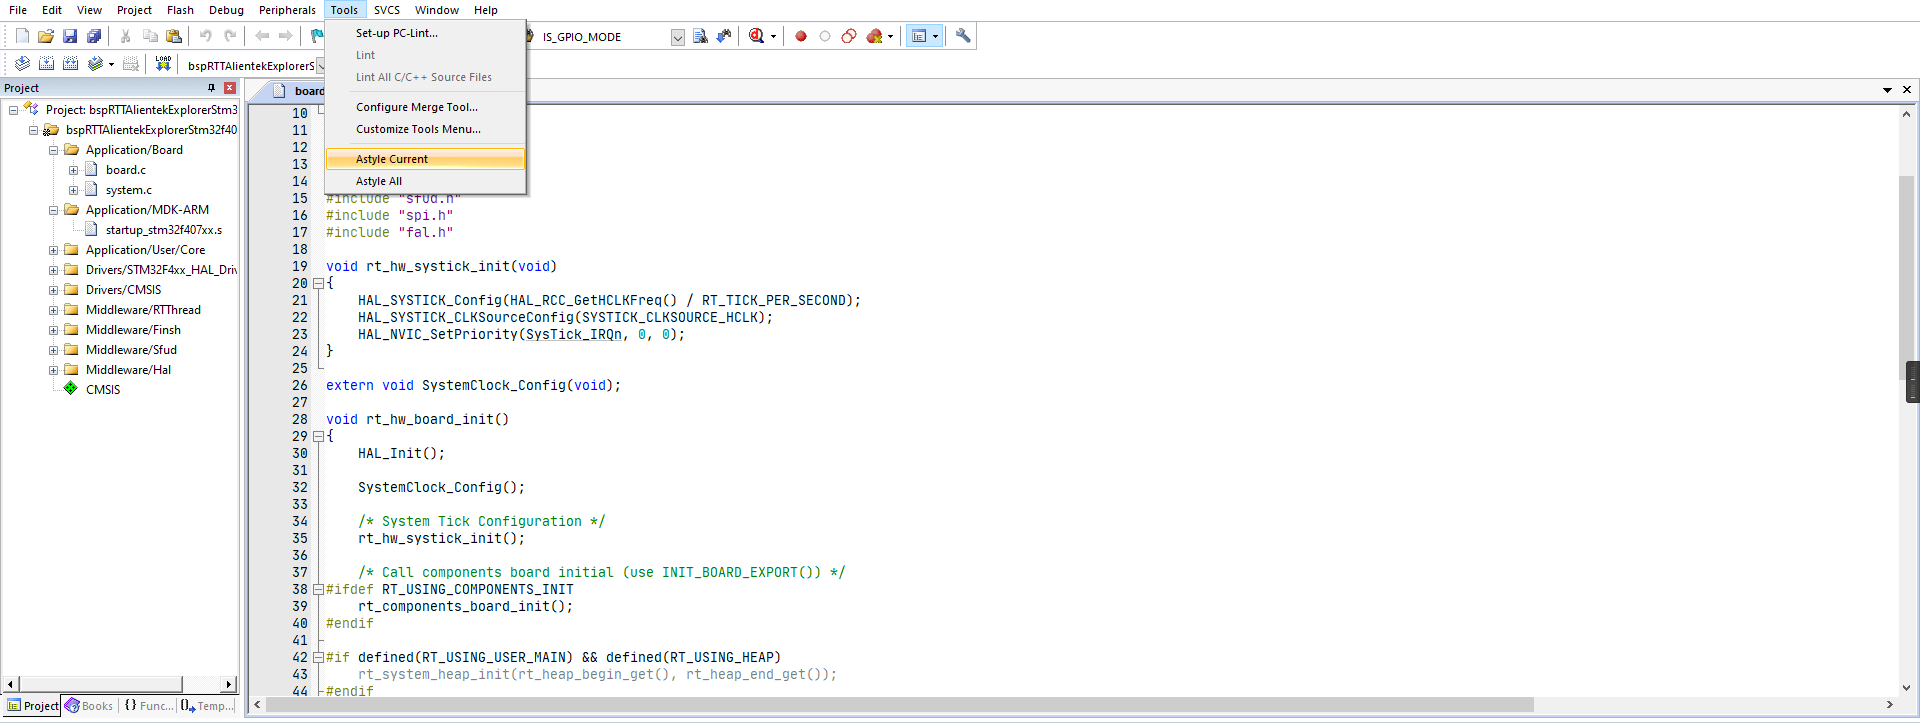Click the Find in Files icon

pyautogui.click(x=700, y=36)
